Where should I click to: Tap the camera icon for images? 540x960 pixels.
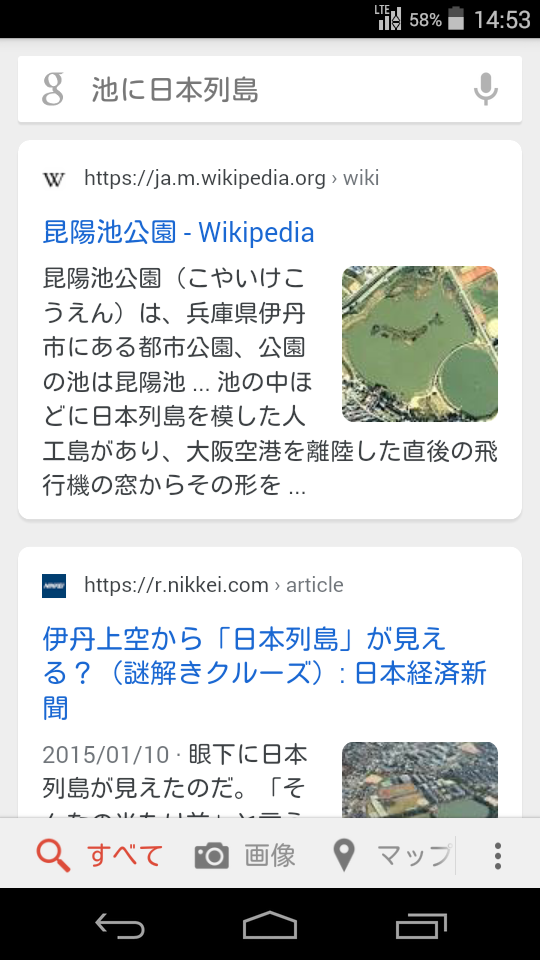(x=212, y=855)
